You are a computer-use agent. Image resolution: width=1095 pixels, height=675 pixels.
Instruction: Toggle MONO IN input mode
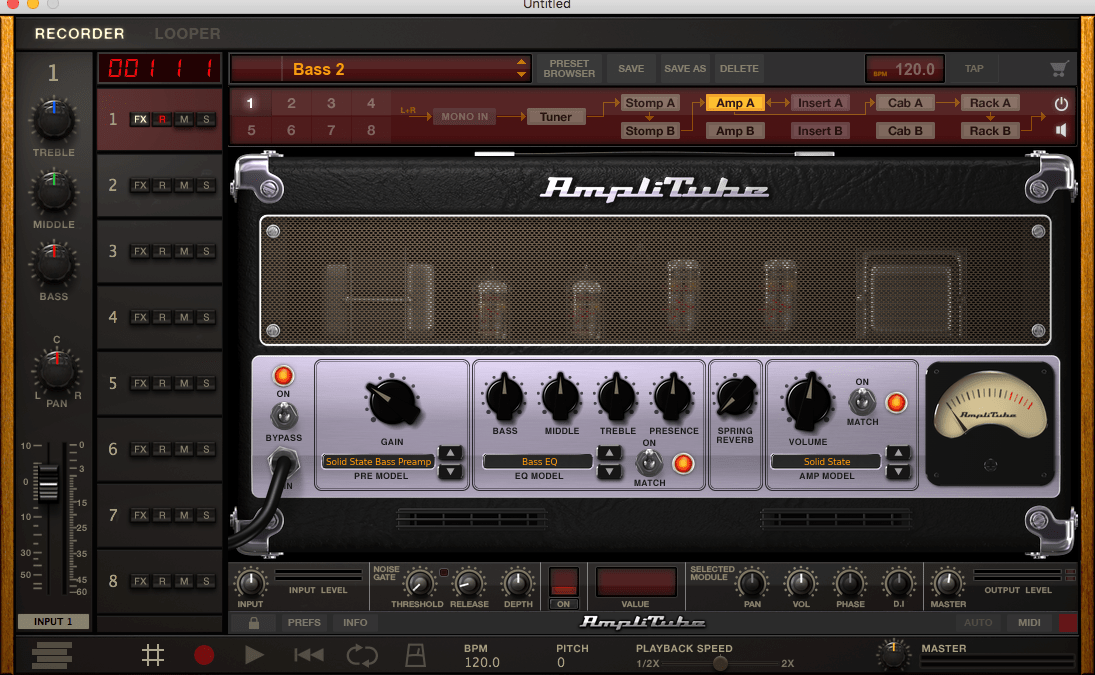click(464, 117)
